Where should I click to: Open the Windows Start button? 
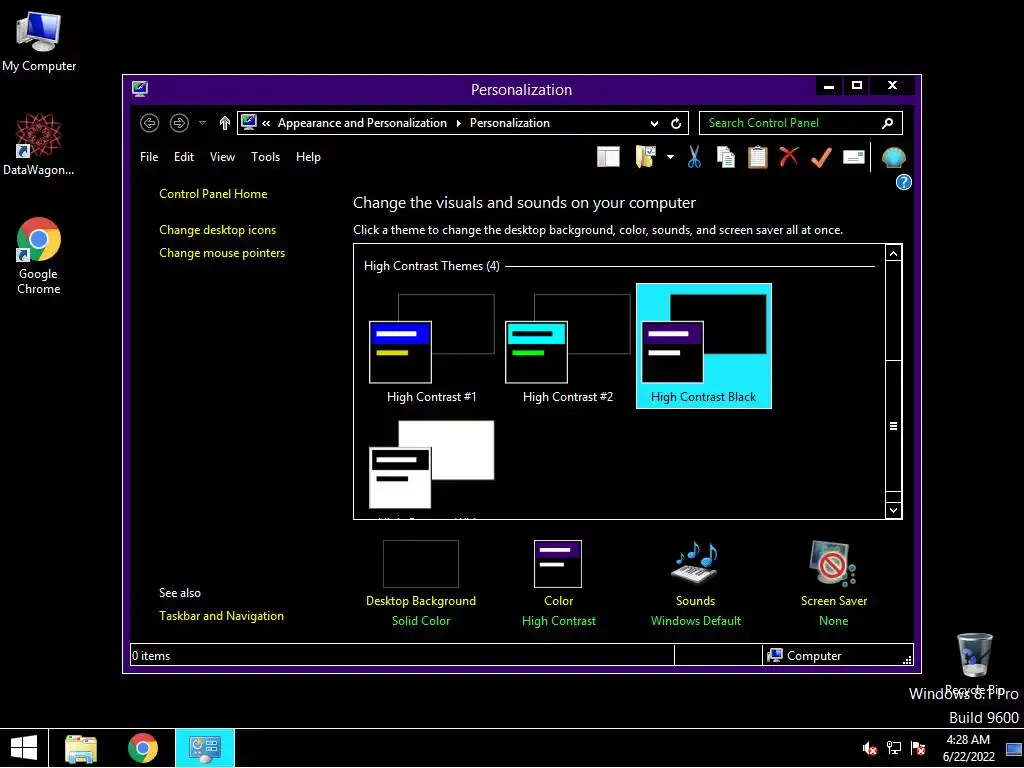pyautogui.click(x=24, y=748)
